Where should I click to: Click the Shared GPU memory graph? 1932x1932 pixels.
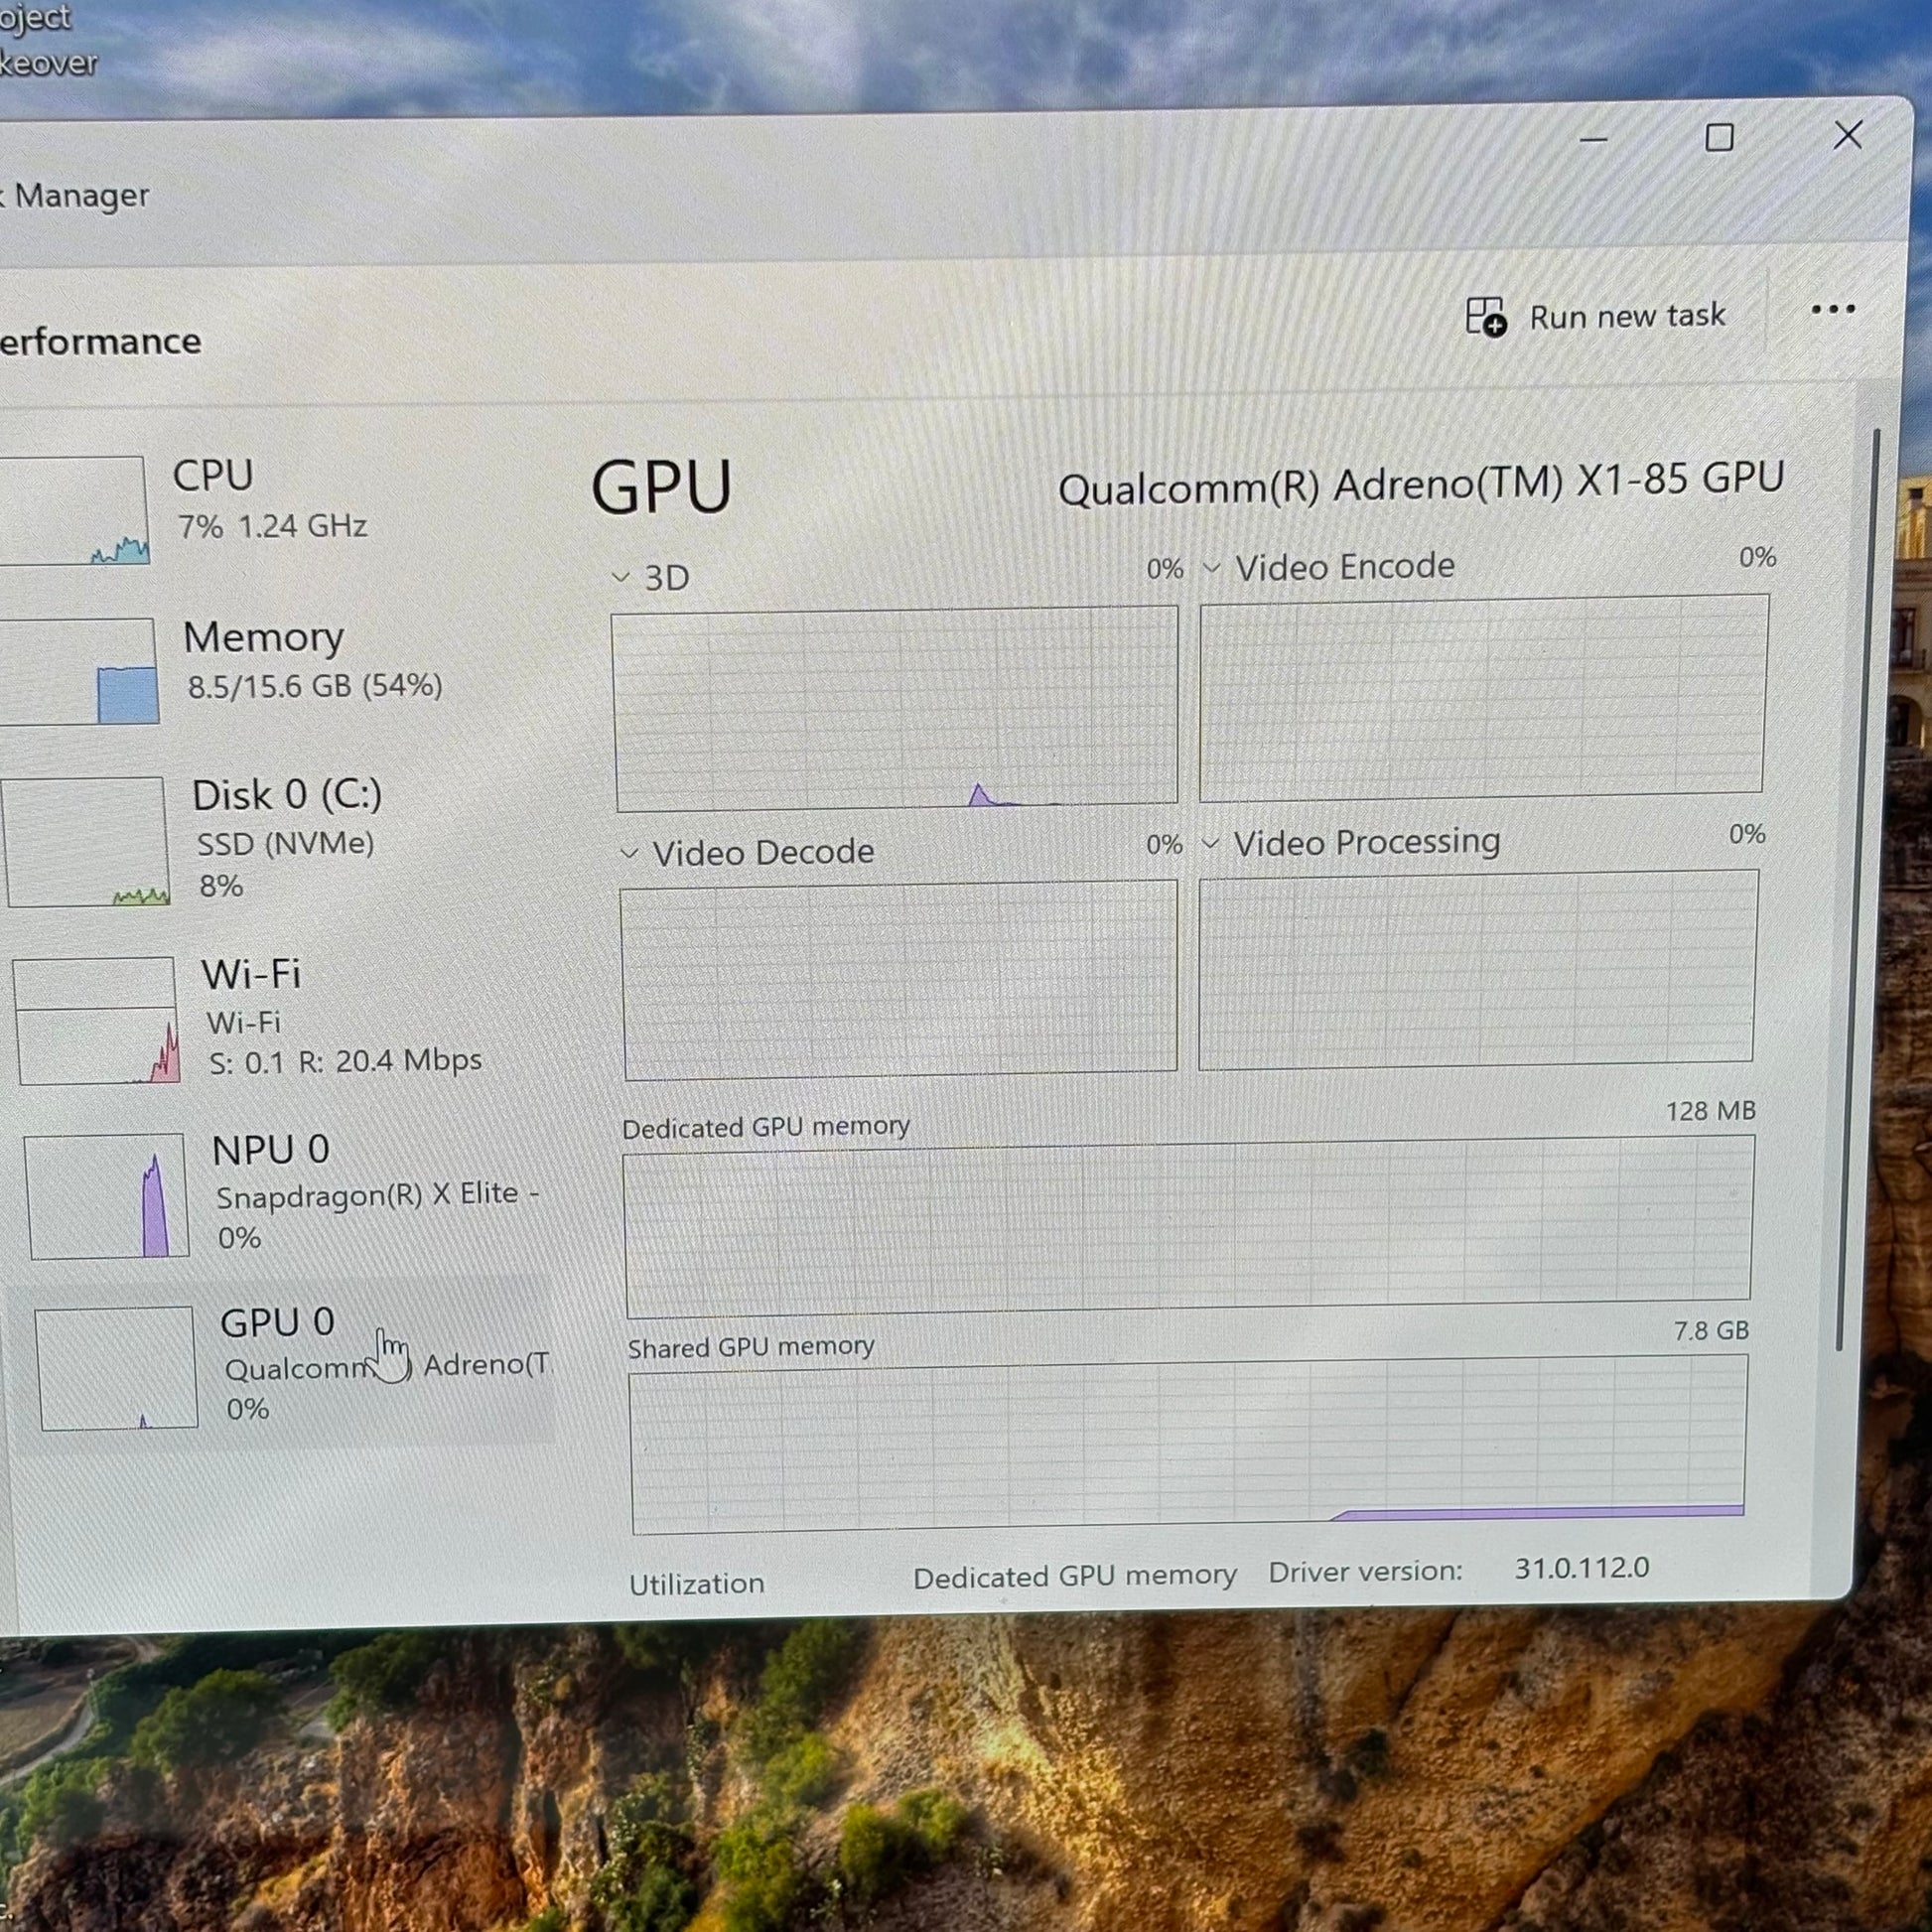pyautogui.click(x=1188, y=1443)
